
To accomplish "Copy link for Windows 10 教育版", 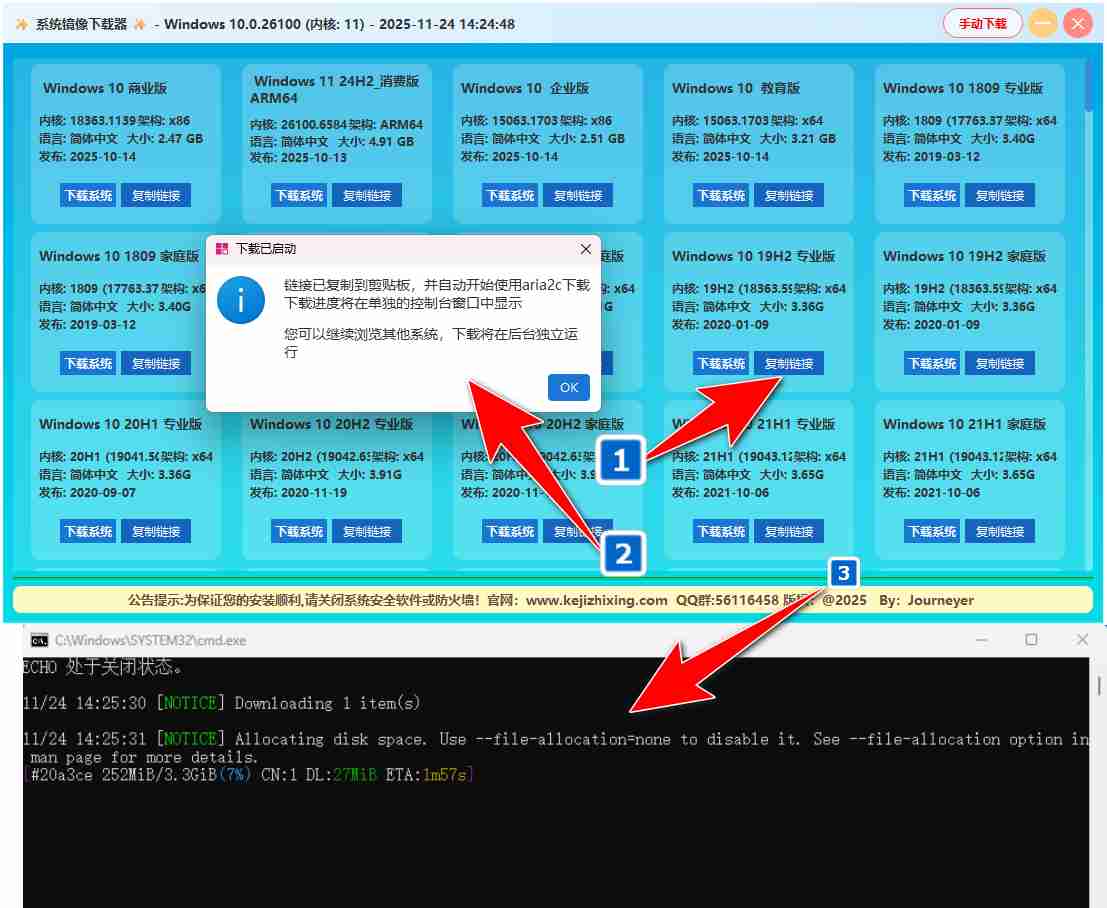I will point(789,196).
